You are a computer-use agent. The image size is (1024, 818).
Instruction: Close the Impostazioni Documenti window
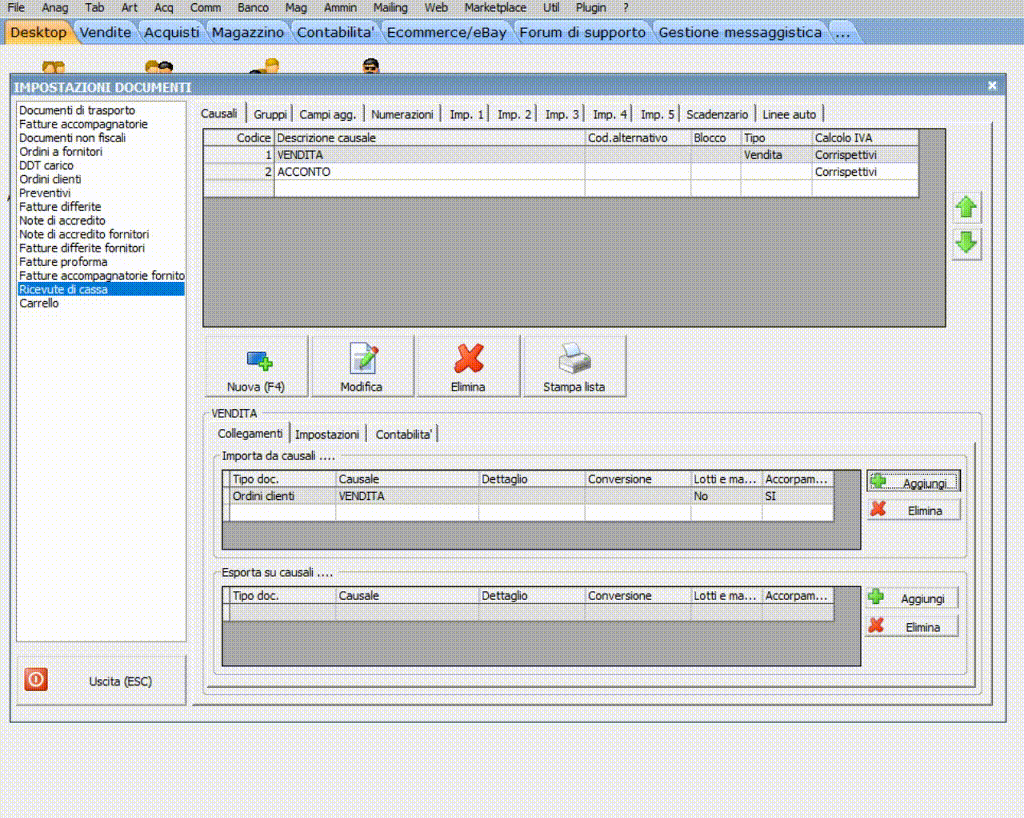pos(992,86)
